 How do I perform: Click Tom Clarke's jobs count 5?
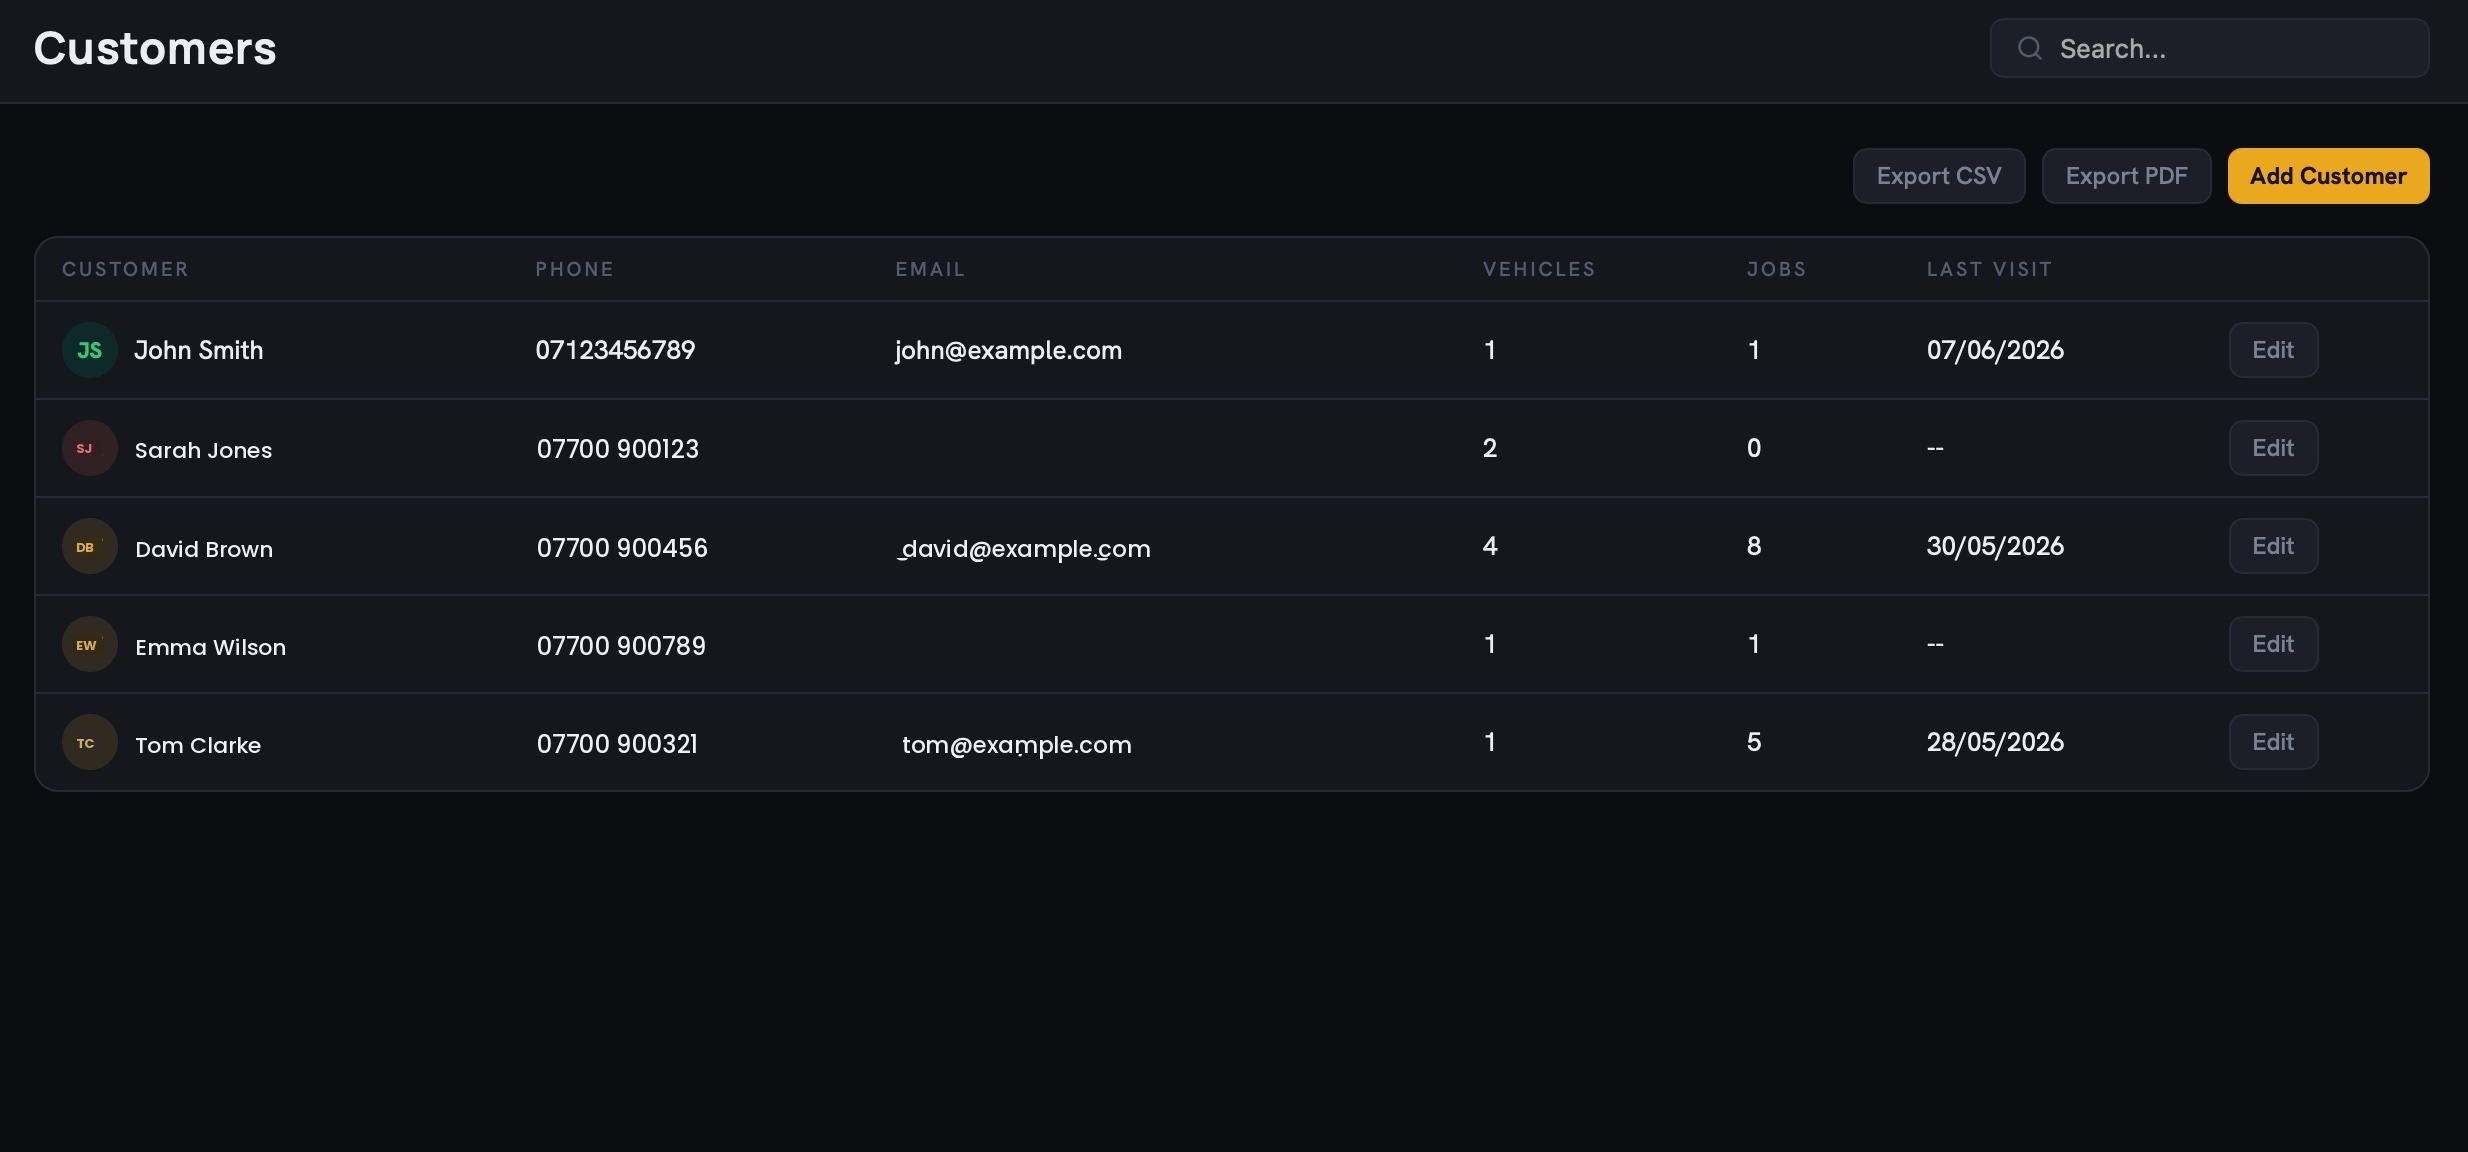coord(1754,742)
